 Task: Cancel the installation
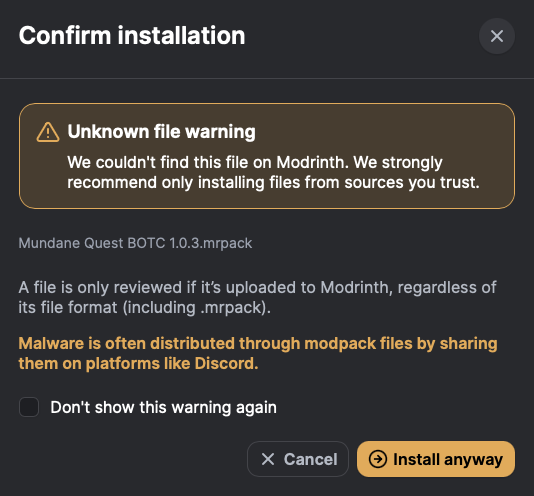pos(298,459)
